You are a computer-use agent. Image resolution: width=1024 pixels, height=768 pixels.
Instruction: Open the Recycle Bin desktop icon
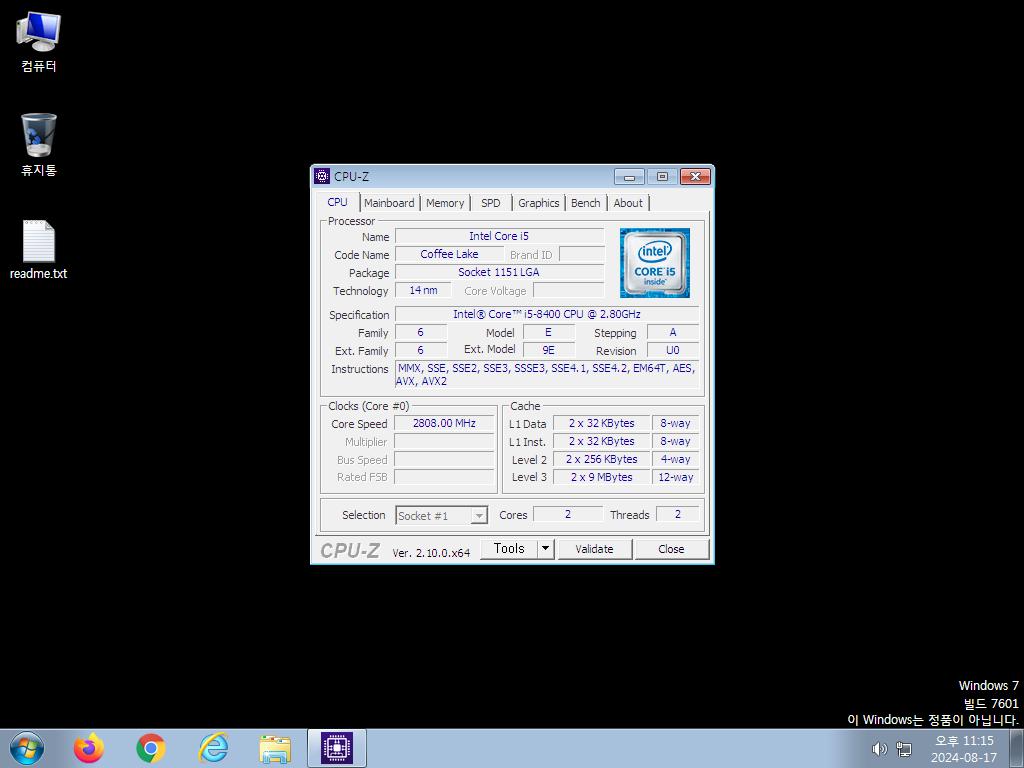(x=39, y=145)
